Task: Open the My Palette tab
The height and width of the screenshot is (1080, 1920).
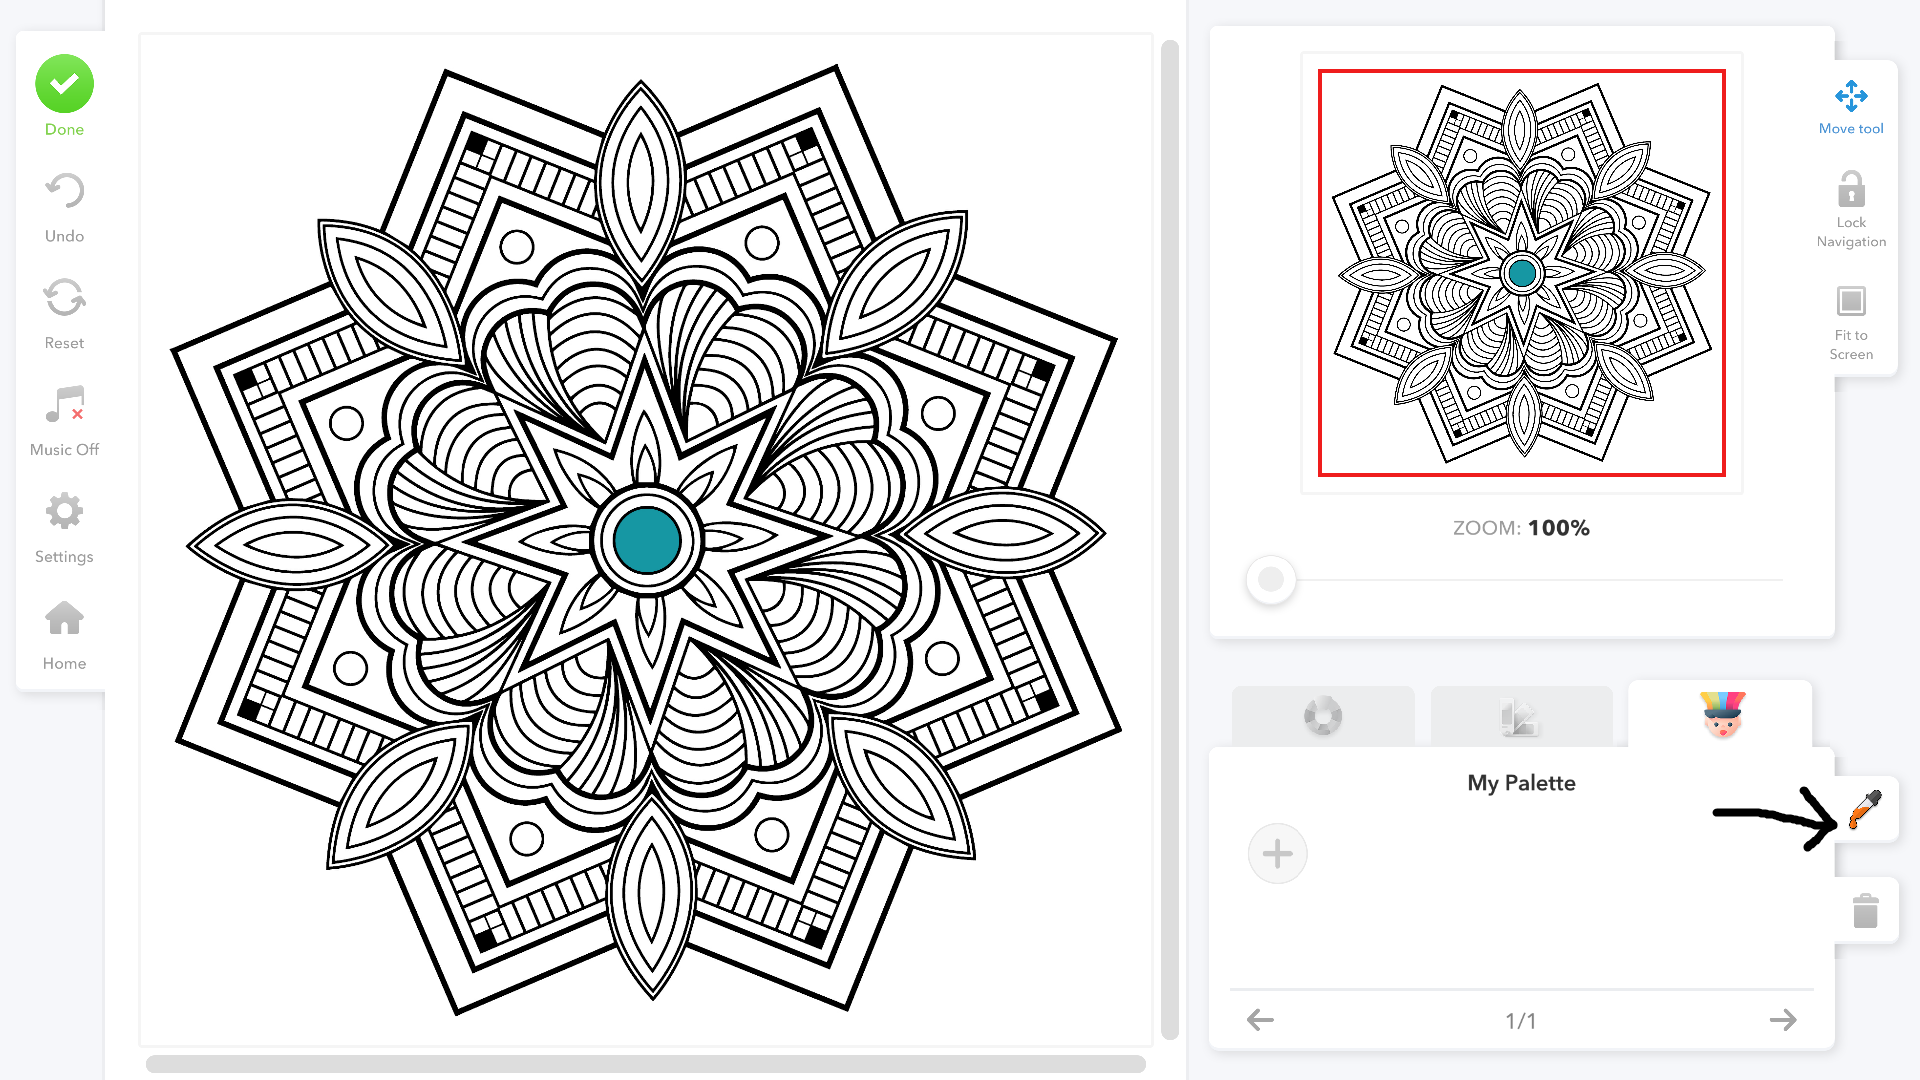Action: tap(1721, 714)
